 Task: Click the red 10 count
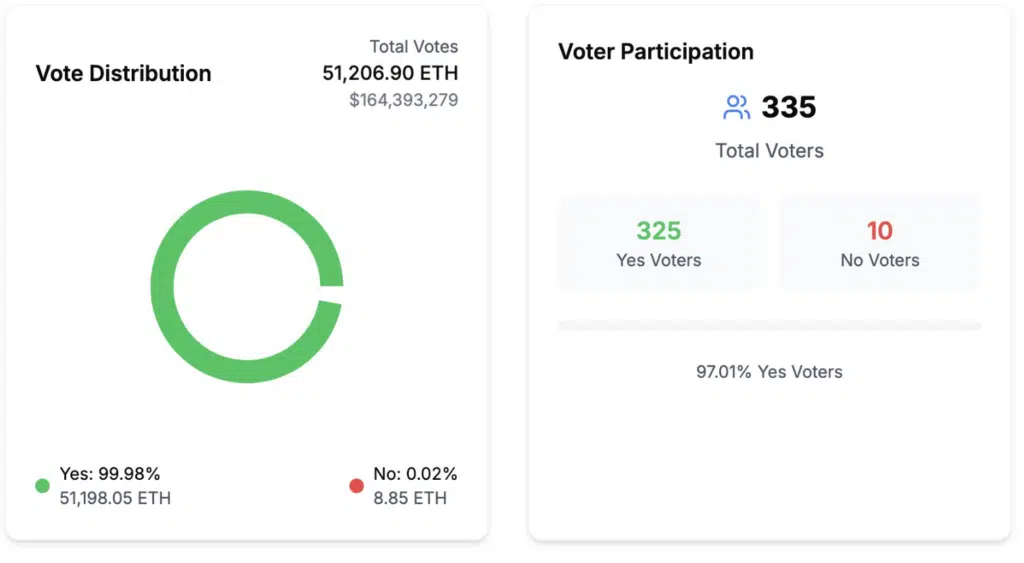(x=879, y=231)
